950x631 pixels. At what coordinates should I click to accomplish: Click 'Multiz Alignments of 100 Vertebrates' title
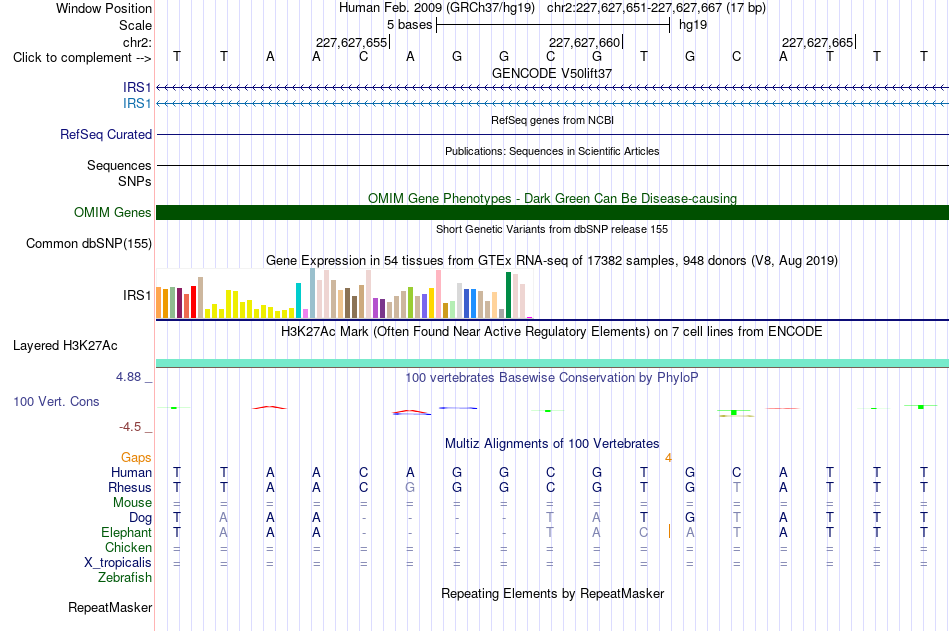tap(552, 444)
